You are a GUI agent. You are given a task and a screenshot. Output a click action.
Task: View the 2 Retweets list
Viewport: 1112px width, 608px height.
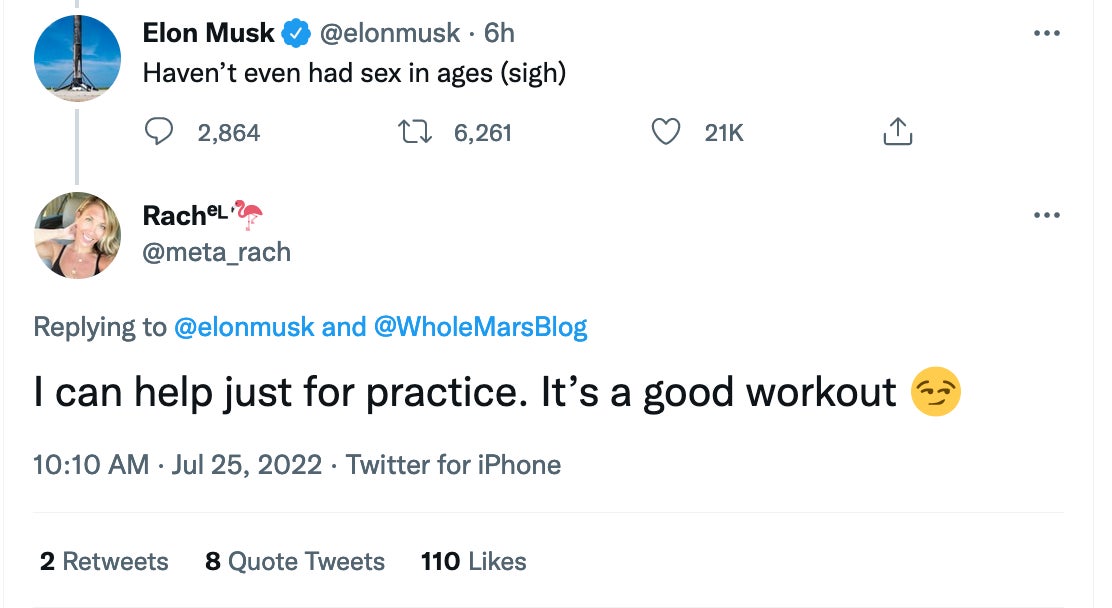tap(104, 561)
